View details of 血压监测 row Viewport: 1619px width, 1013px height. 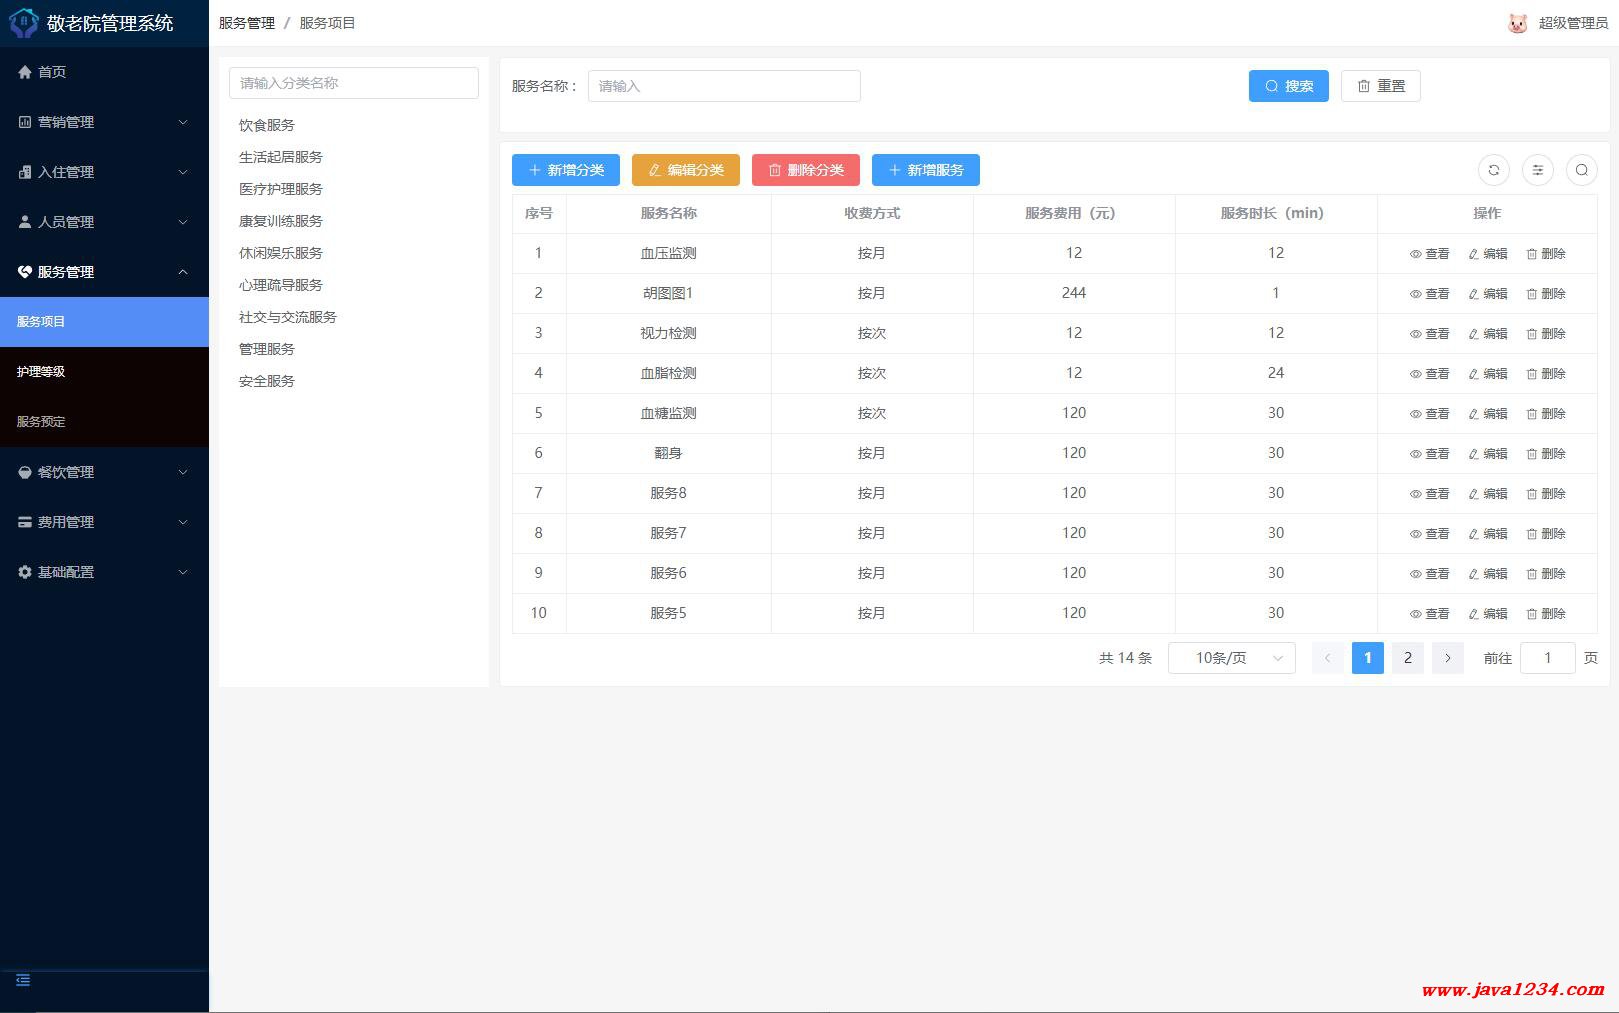click(x=1429, y=254)
